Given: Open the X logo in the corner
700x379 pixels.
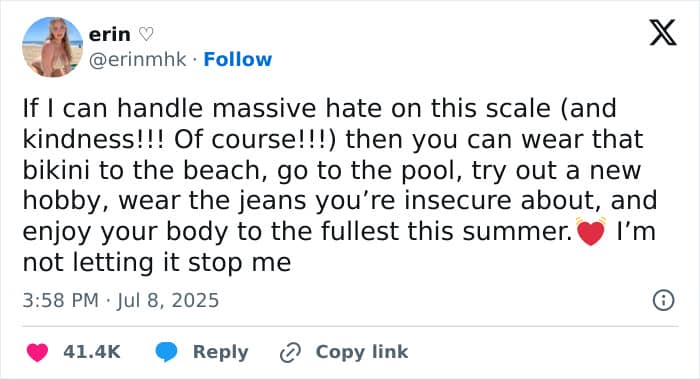Looking at the screenshot, I should [x=663, y=33].
